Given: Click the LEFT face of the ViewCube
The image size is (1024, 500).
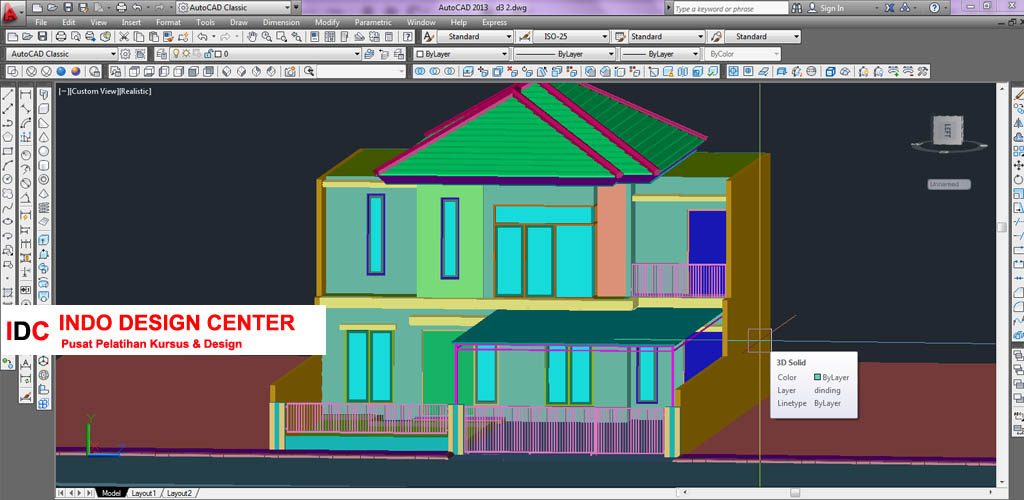Looking at the screenshot, I should point(948,133).
